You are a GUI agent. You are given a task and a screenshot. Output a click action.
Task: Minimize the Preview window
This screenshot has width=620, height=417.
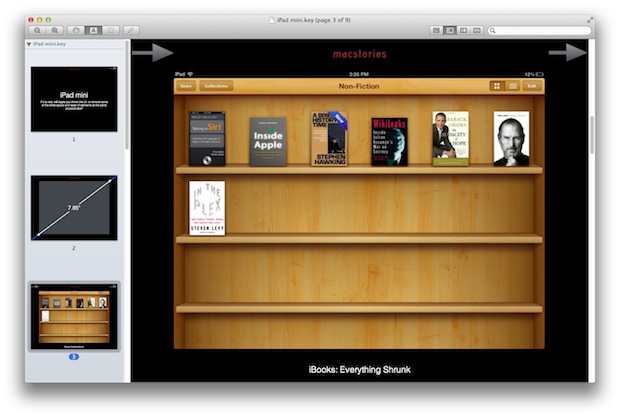point(40,20)
